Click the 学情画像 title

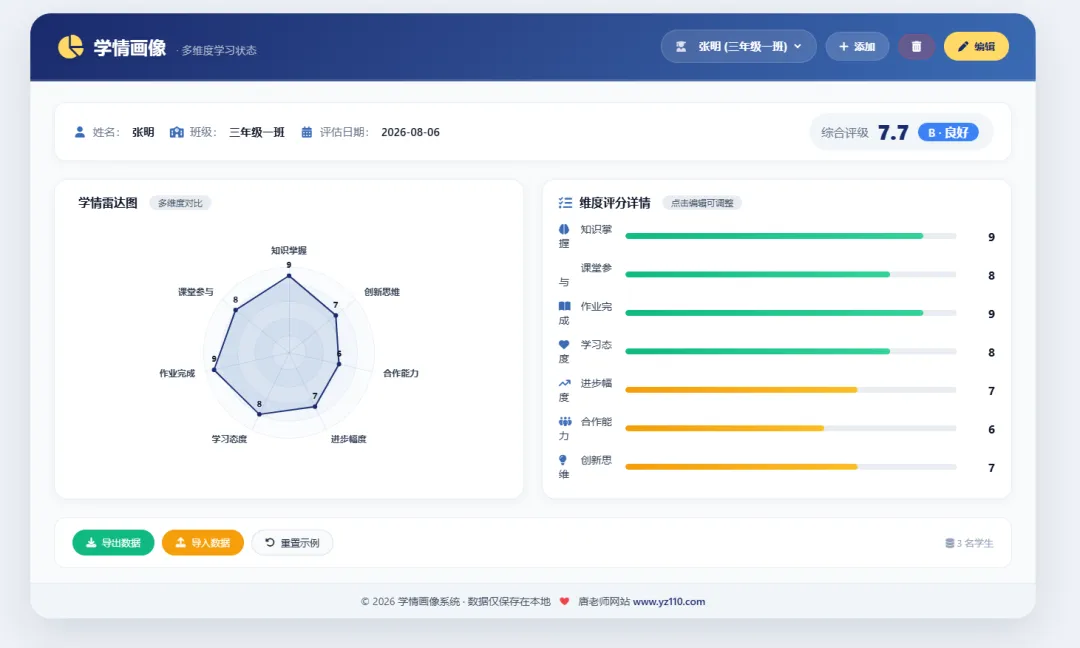coord(129,48)
